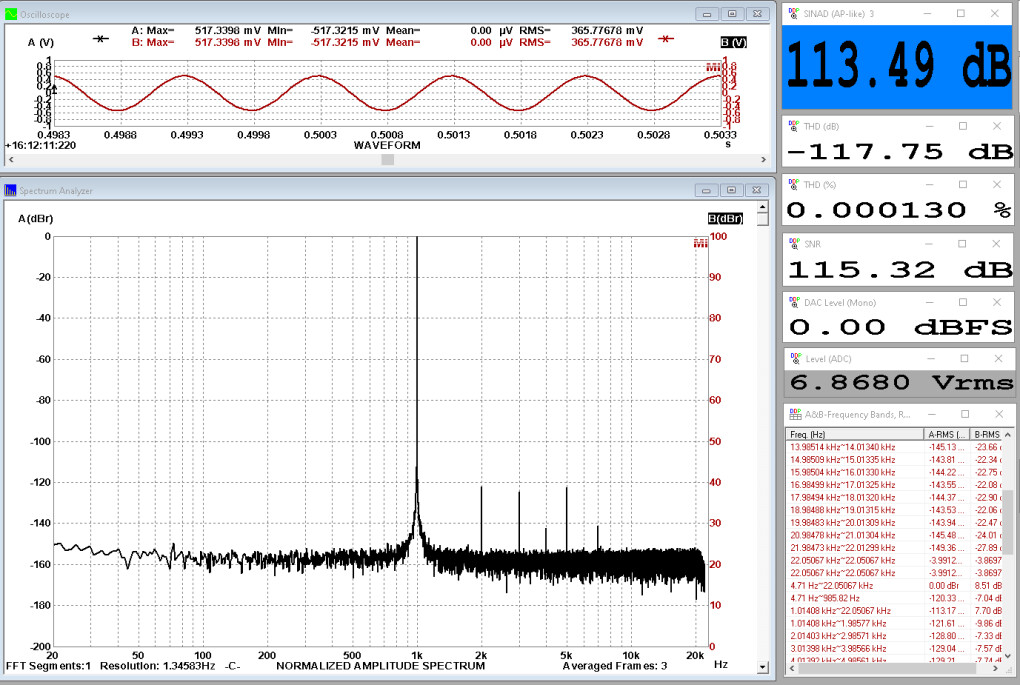This screenshot has width=1020, height=685.
Task: Select the highlighted B (V) axis label
Action: (x=733, y=42)
